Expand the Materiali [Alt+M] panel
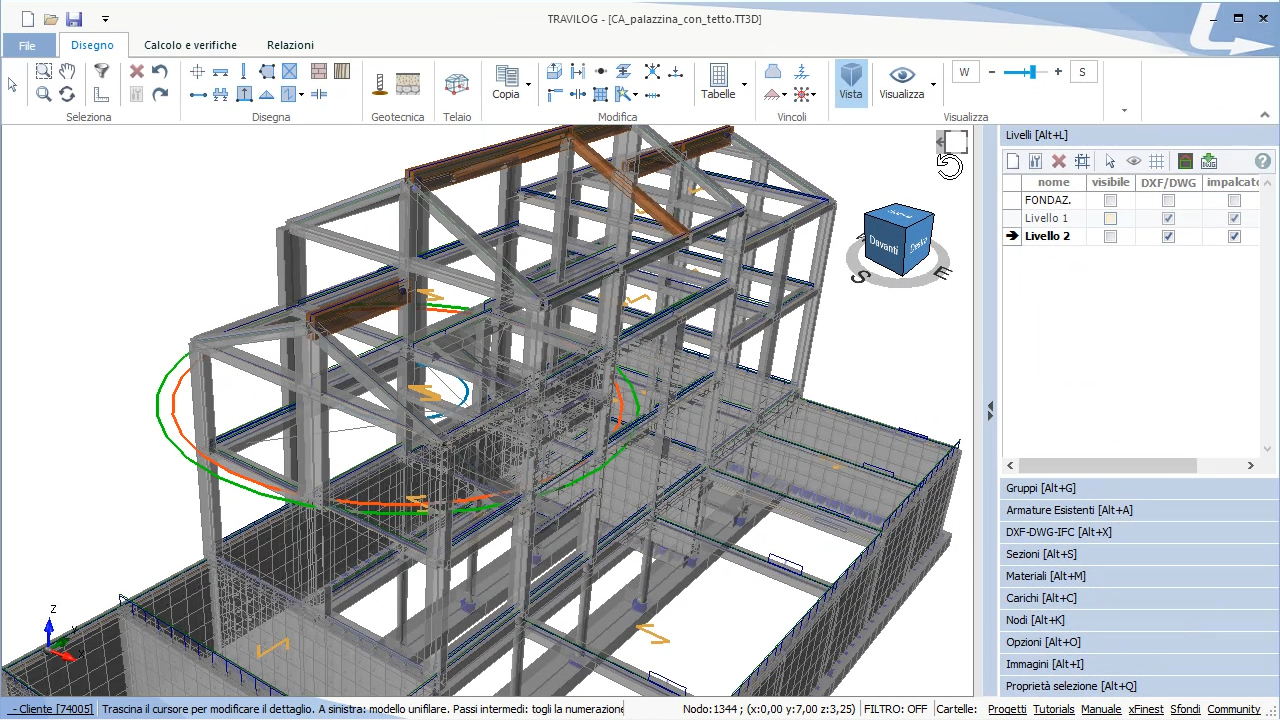Image resolution: width=1280 pixels, height=720 pixels. 1045,576
